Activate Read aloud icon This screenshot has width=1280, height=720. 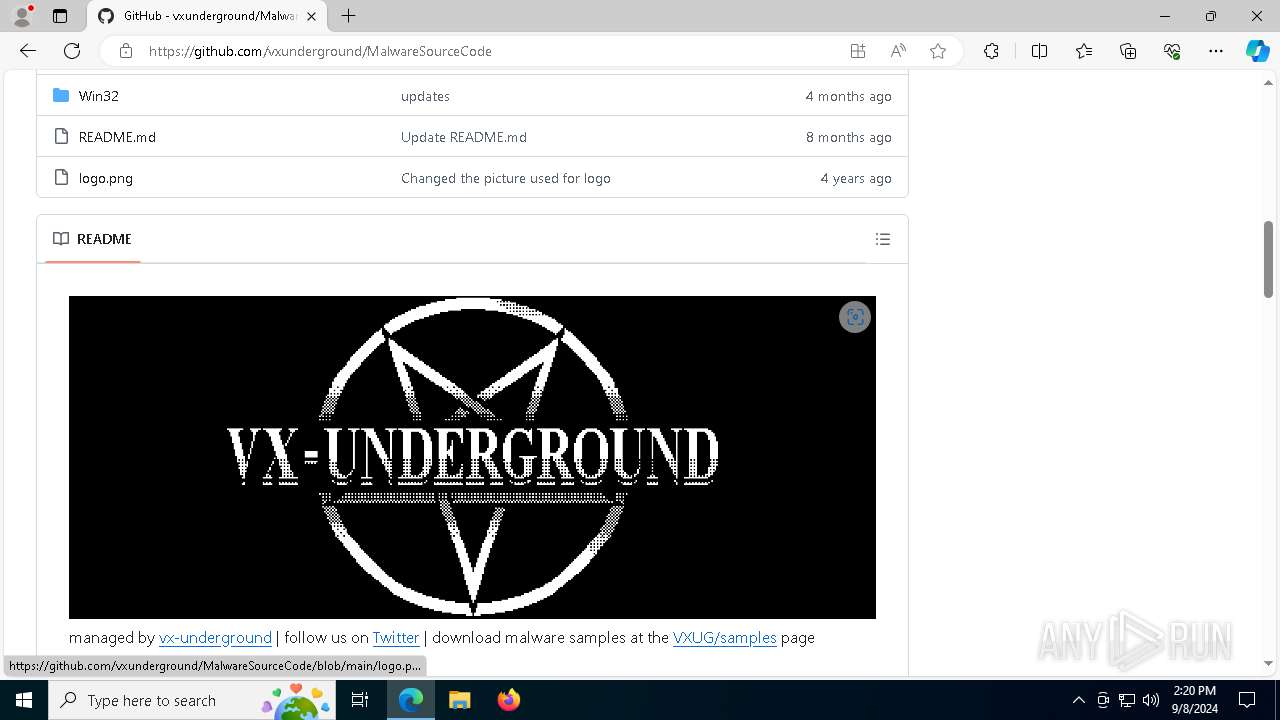(x=898, y=51)
